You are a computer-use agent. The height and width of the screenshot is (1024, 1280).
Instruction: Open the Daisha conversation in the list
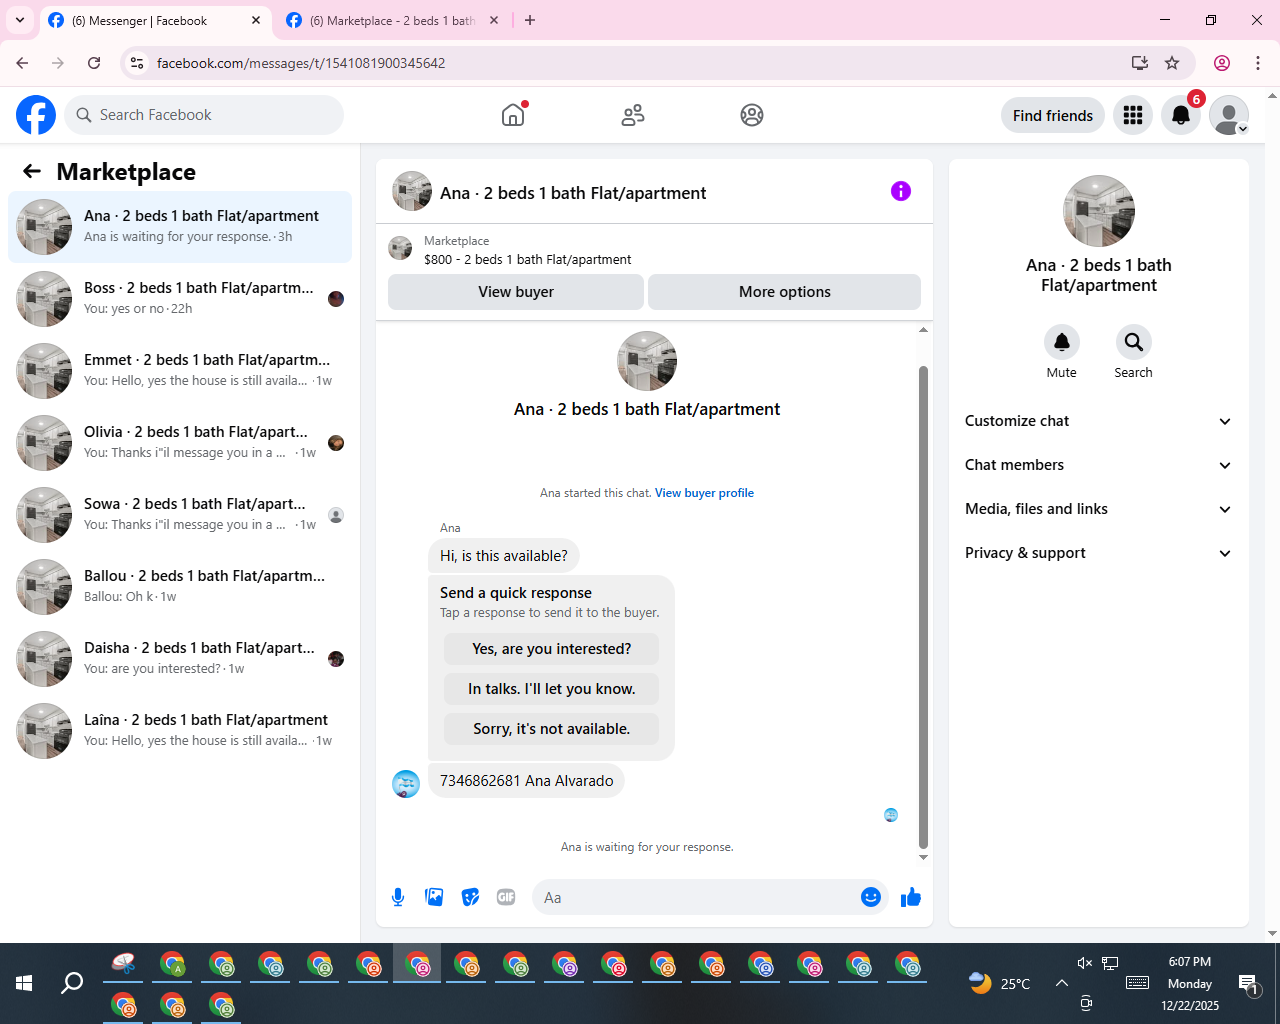click(180, 659)
